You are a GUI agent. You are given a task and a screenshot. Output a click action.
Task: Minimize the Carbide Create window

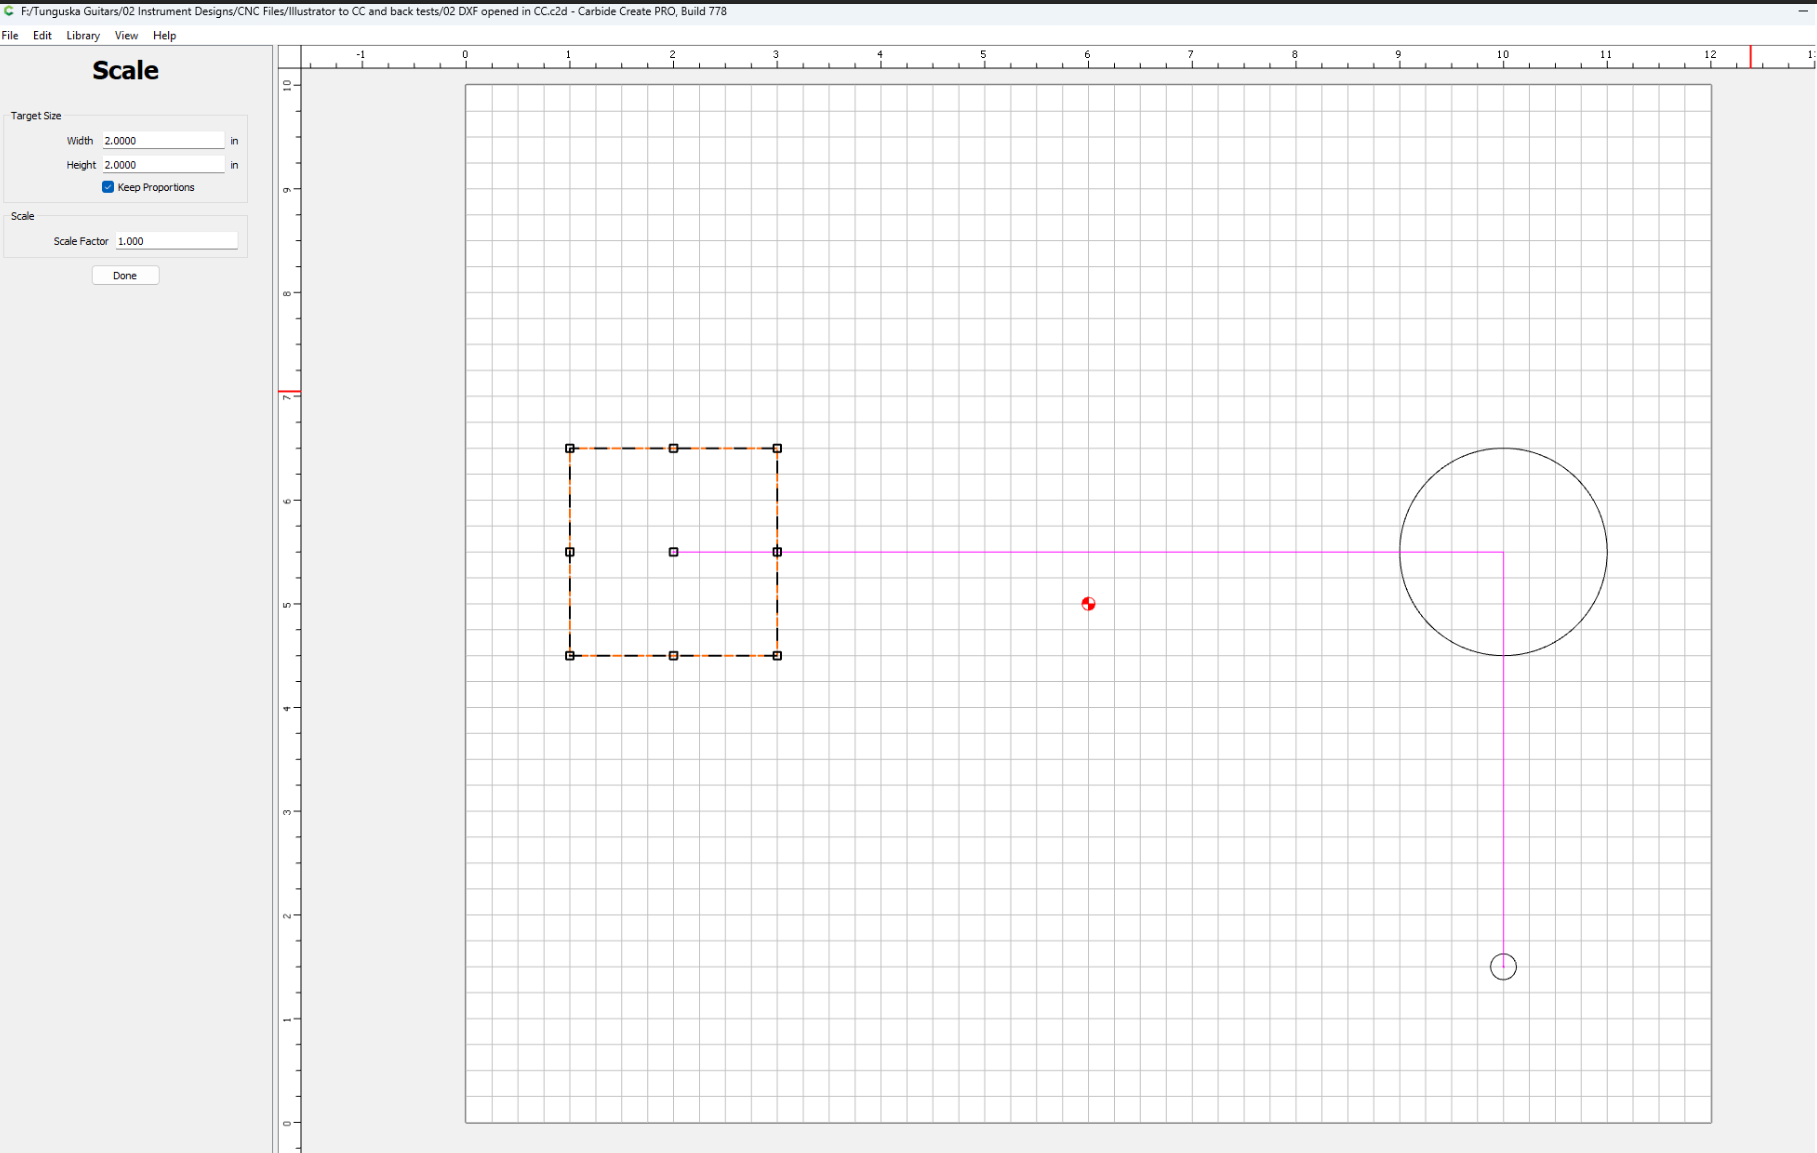point(1803,11)
